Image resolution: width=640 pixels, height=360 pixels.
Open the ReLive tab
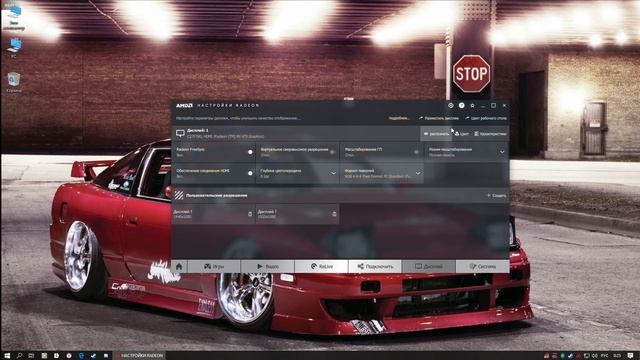click(x=321, y=267)
